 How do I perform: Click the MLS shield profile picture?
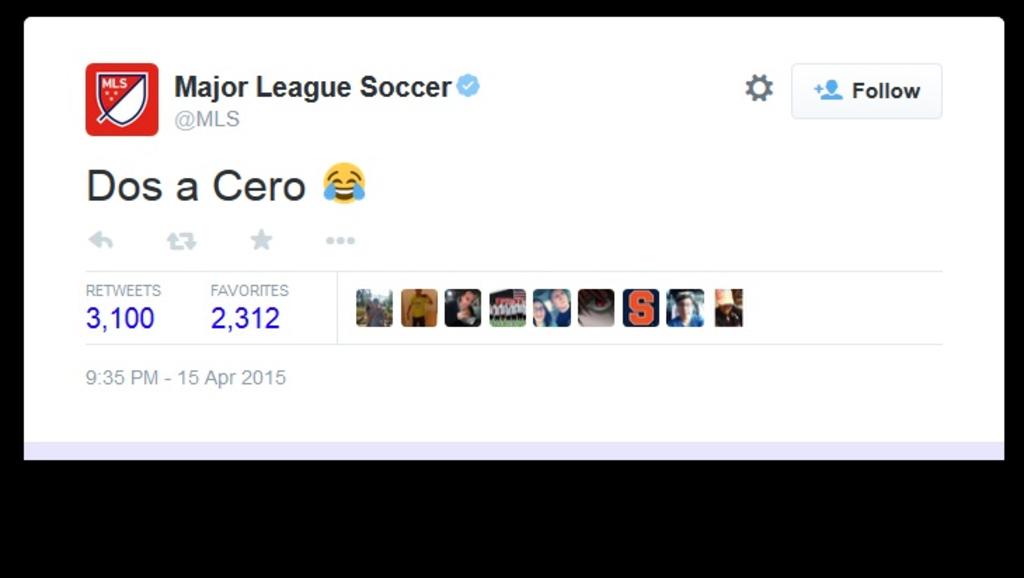[122, 99]
